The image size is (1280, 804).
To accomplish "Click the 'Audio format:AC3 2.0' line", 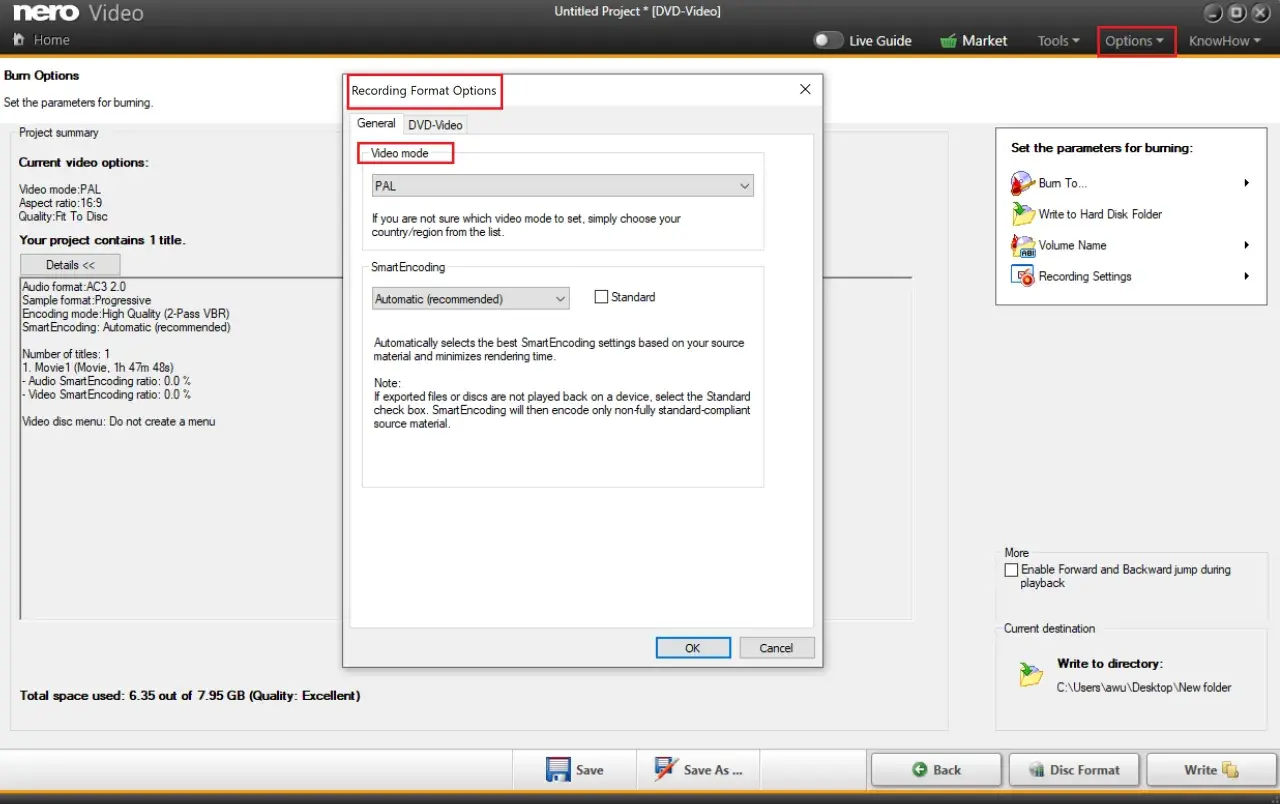I will click(76, 286).
